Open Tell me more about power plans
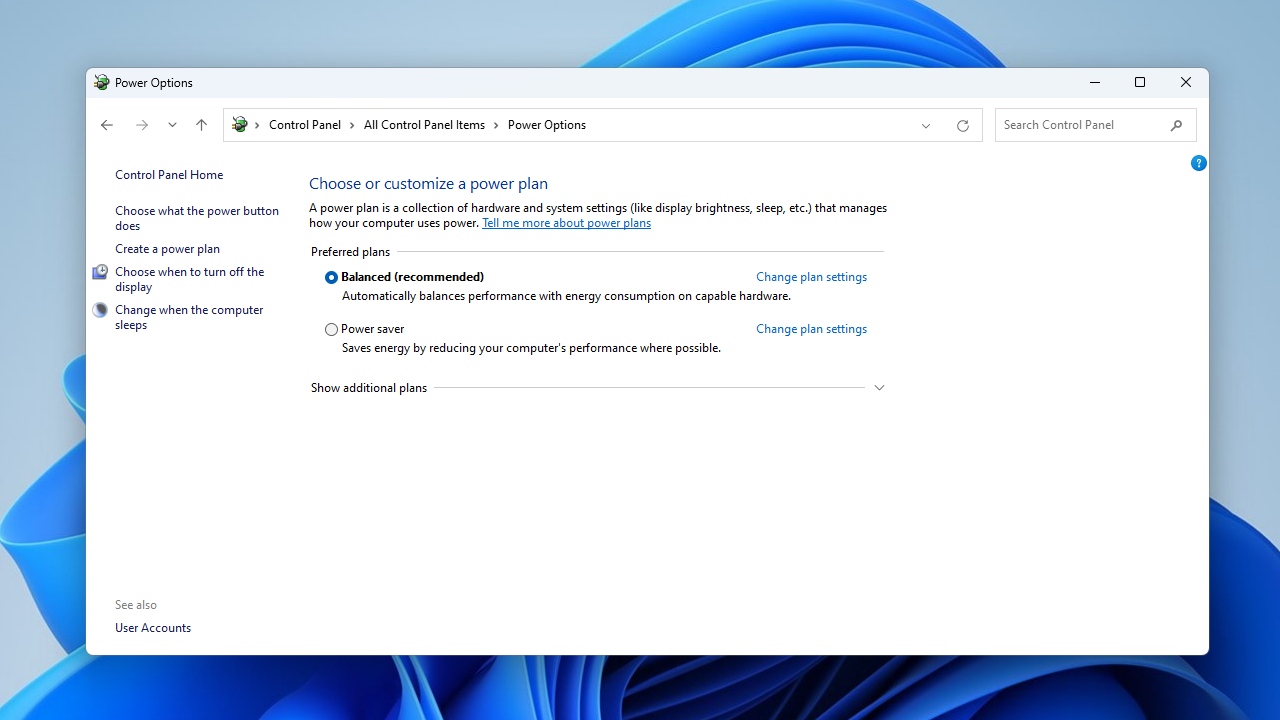The height and width of the screenshot is (720, 1280). [x=566, y=223]
